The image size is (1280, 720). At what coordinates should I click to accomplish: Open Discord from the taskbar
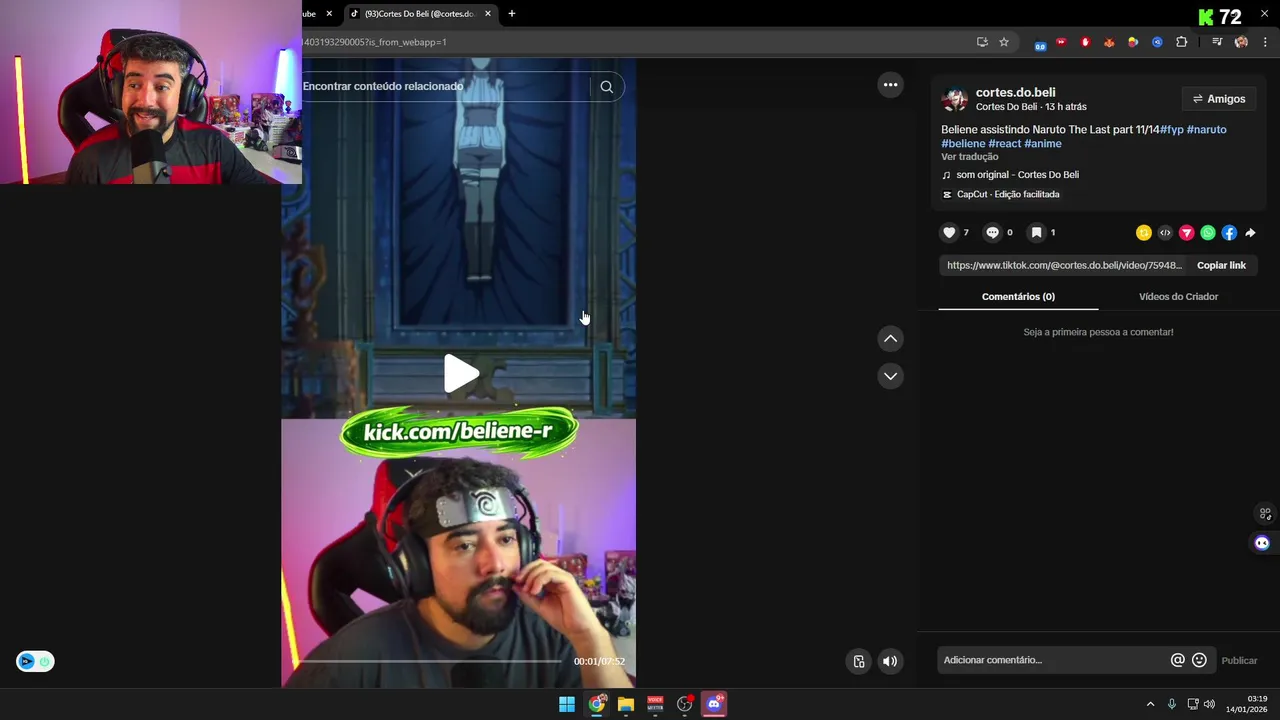click(x=714, y=704)
